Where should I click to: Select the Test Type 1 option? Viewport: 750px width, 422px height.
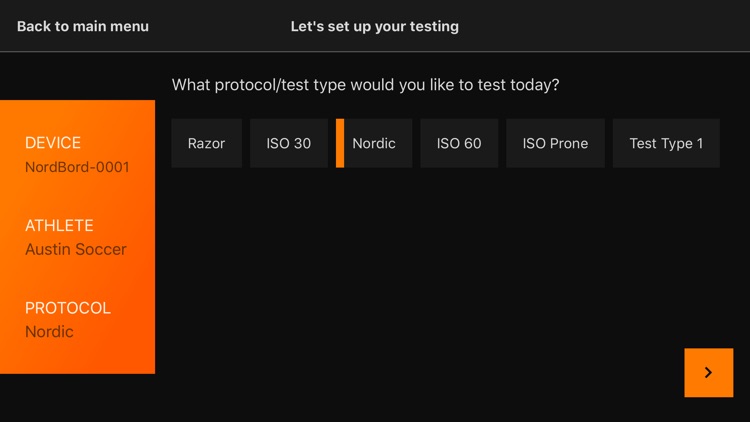click(666, 143)
